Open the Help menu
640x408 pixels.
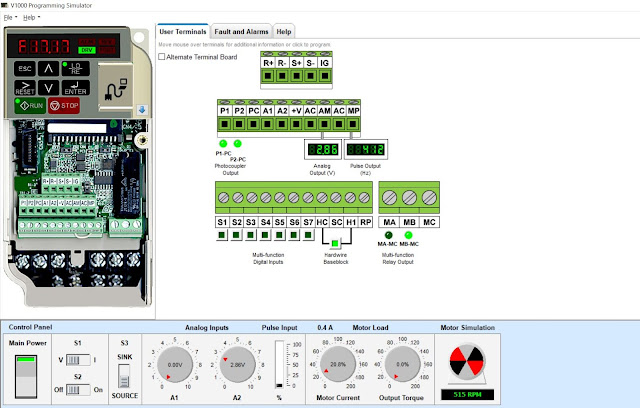pyautogui.click(x=31, y=18)
